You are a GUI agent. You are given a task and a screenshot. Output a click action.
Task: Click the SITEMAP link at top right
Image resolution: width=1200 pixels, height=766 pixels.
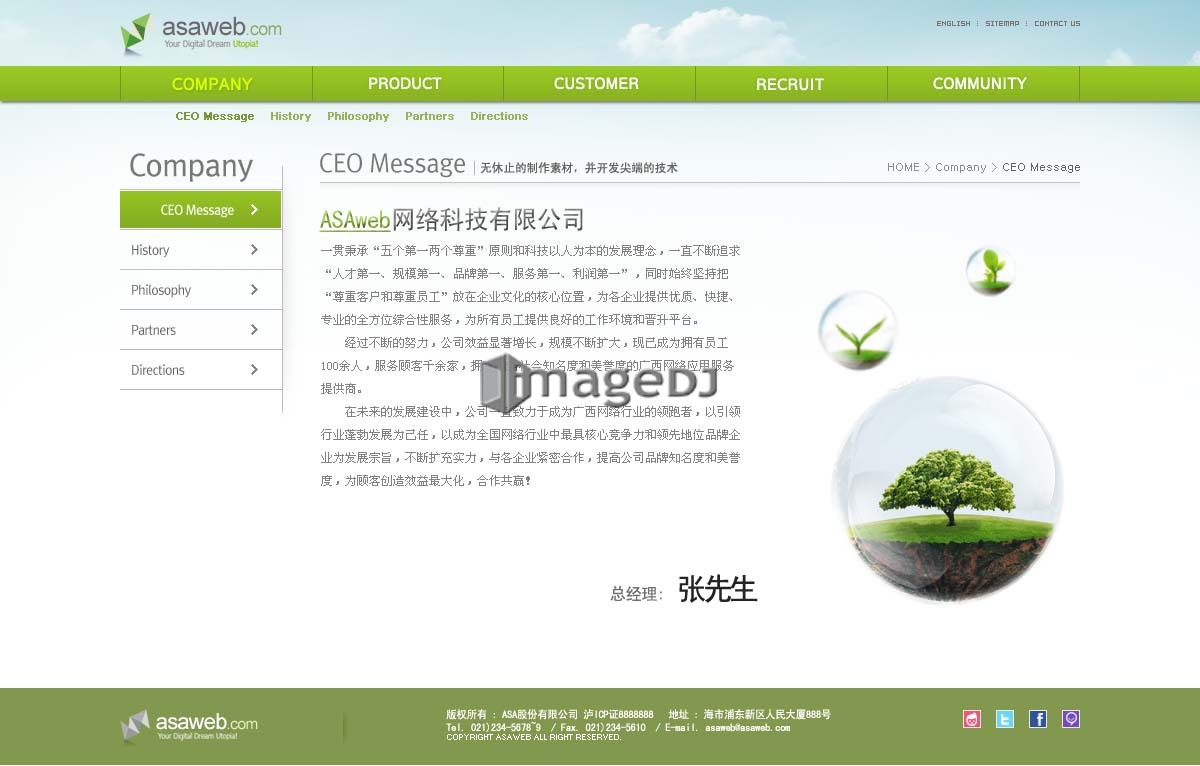[1002, 23]
